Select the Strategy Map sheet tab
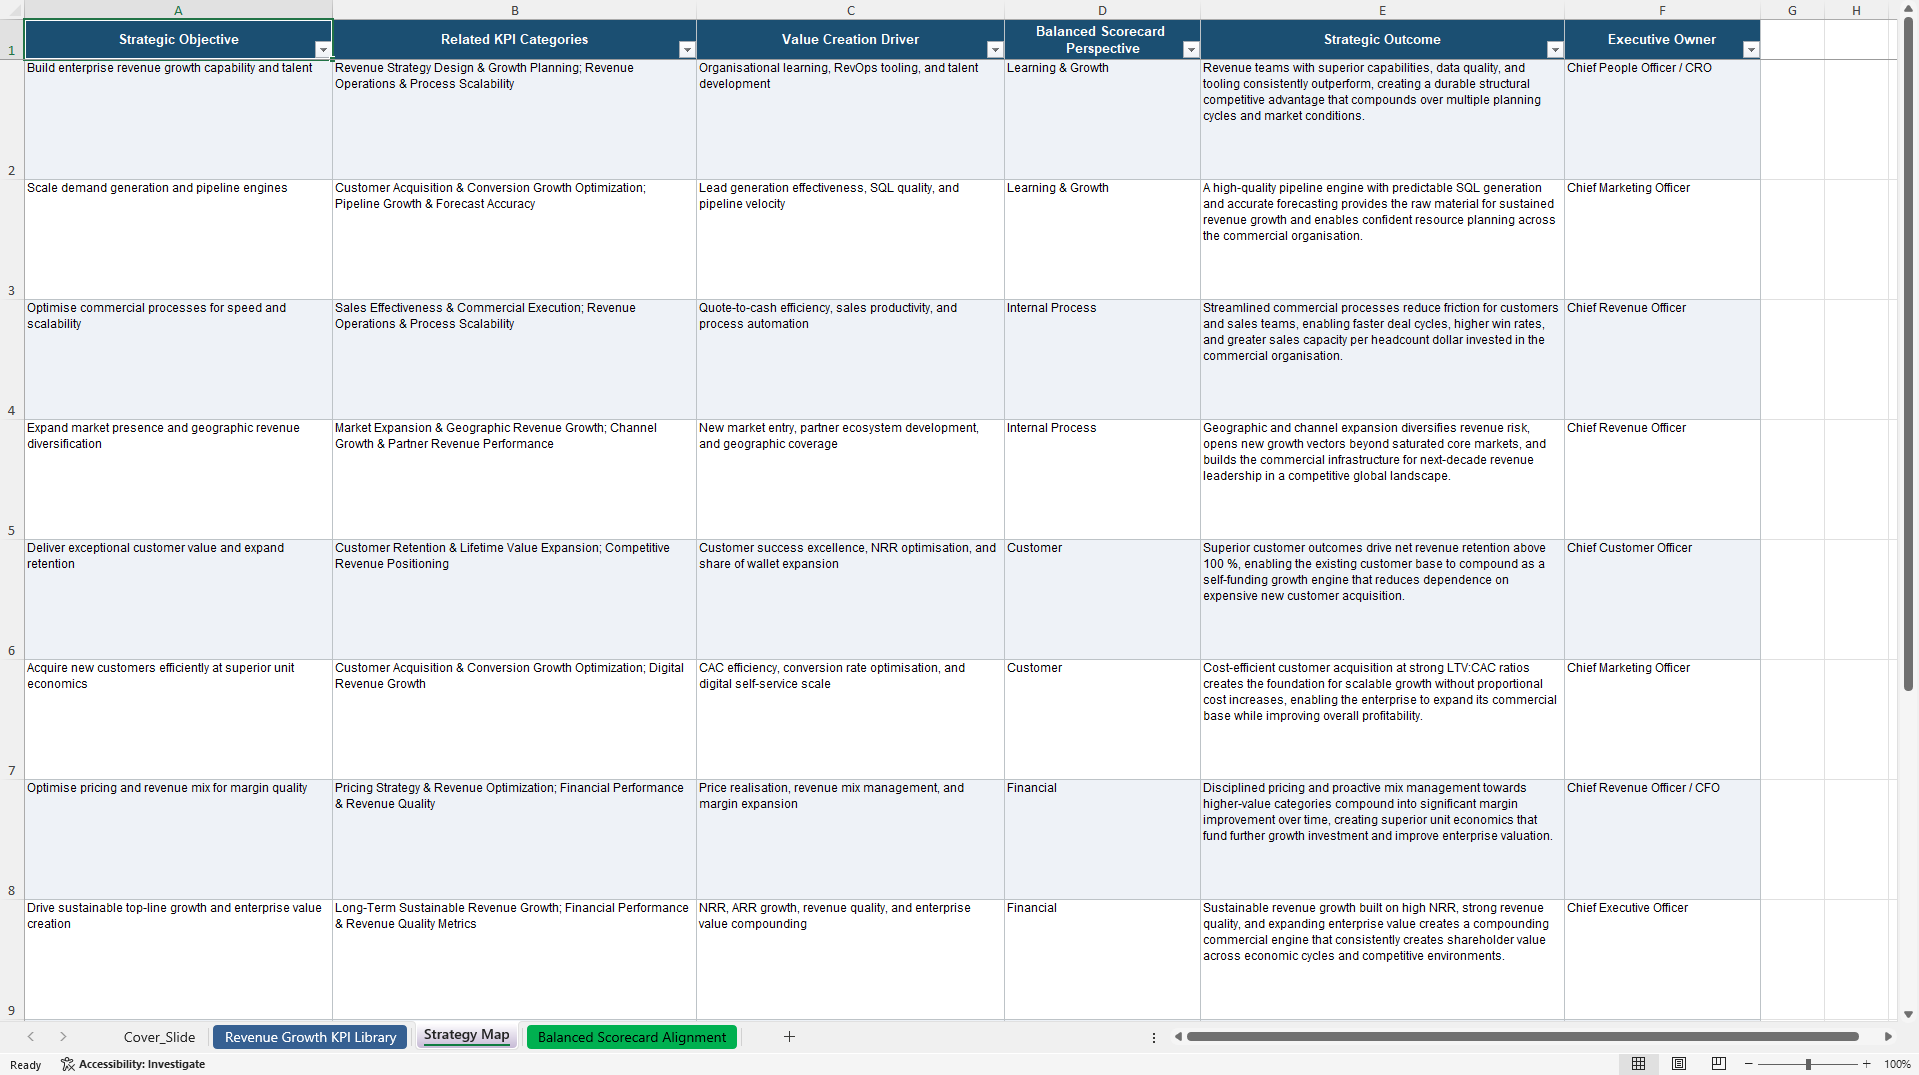This screenshot has height=1075, width=1919. [x=466, y=1035]
